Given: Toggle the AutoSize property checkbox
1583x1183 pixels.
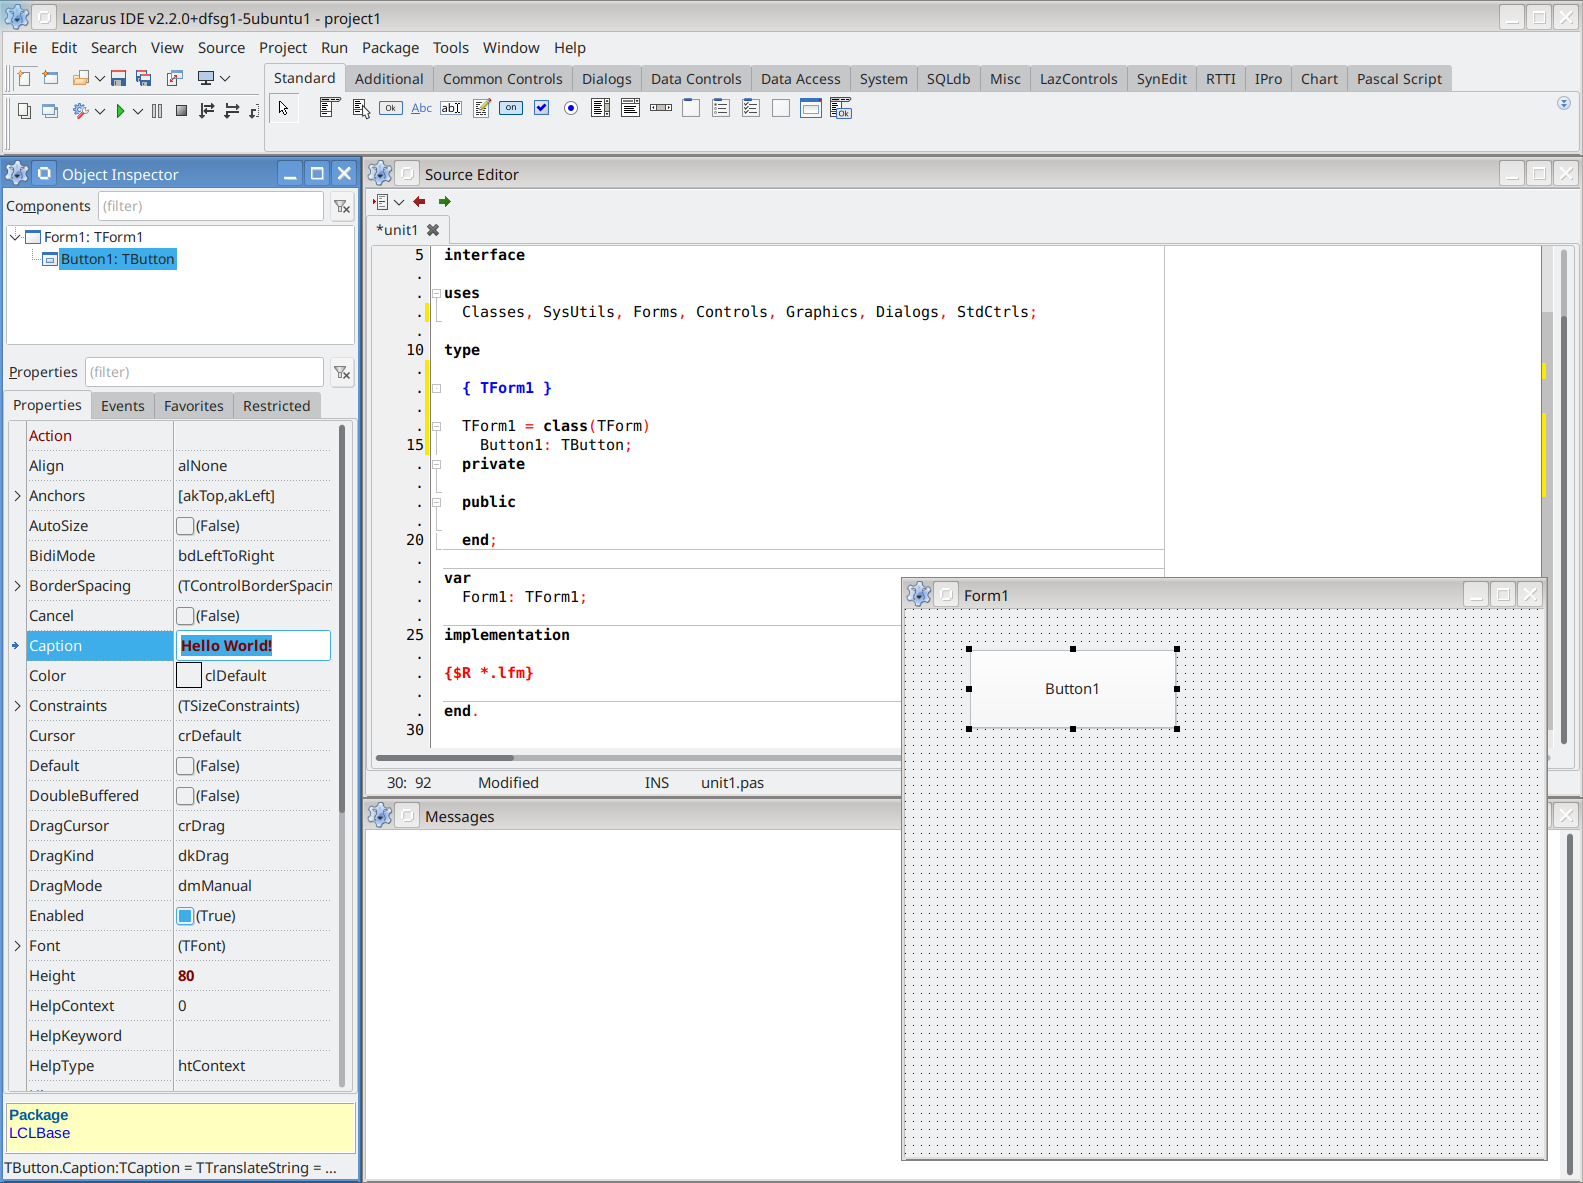Looking at the screenshot, I should [185, 526].
